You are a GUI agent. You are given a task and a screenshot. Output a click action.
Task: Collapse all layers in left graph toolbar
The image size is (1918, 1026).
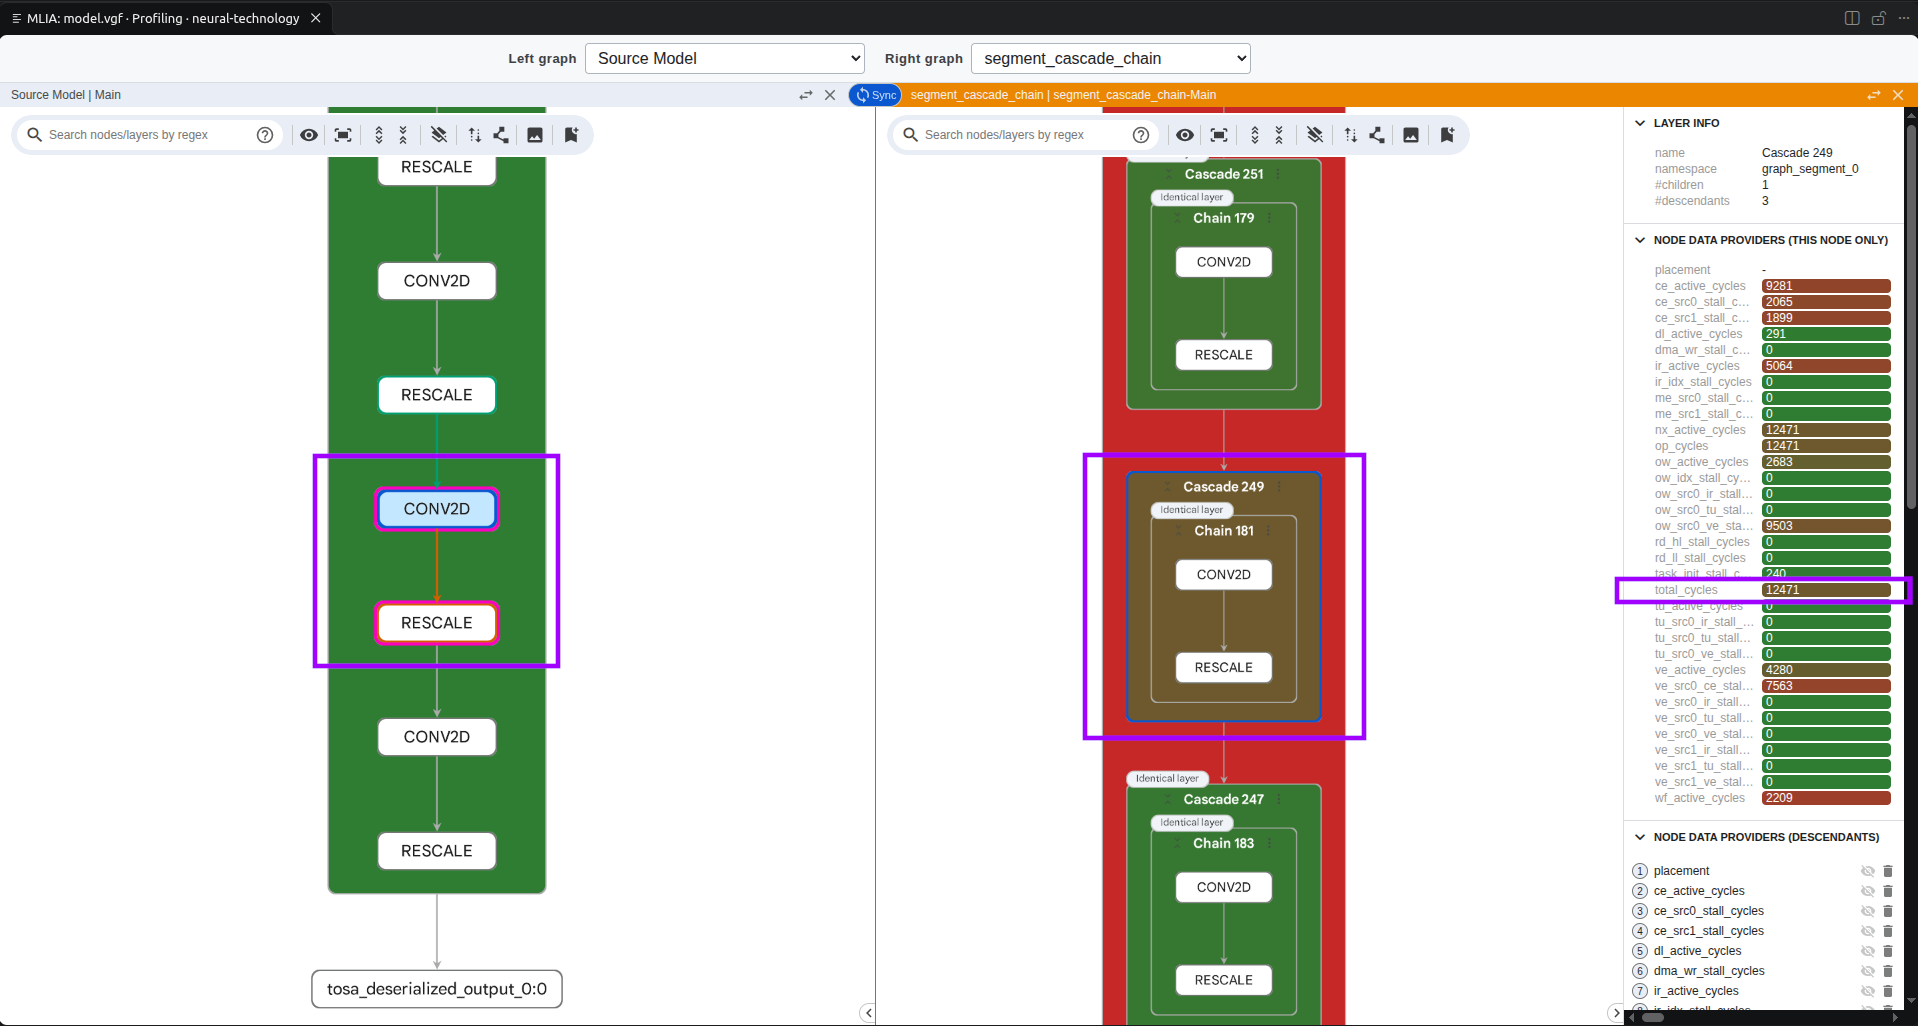[403, 135]
